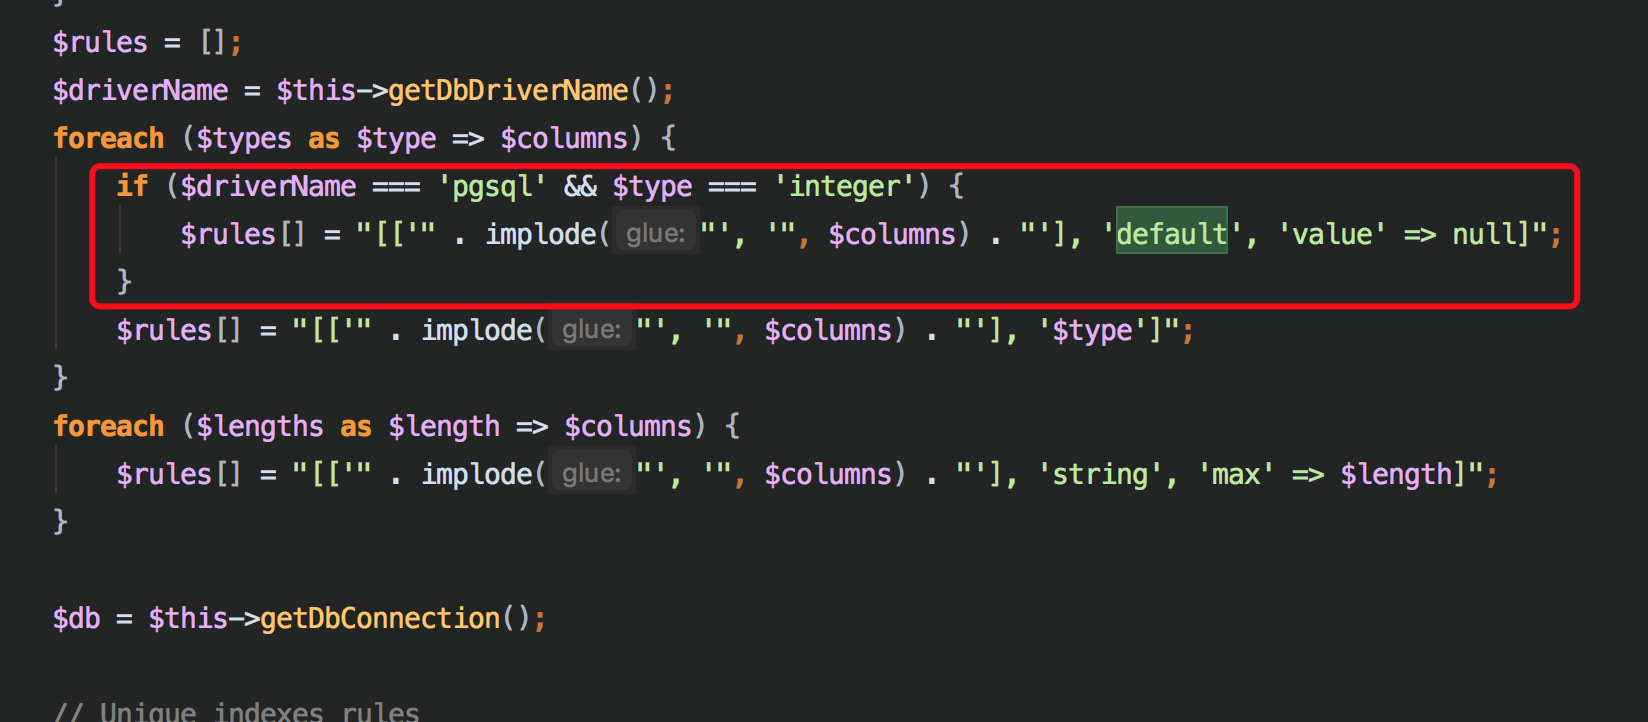Screen dimensions: 1648x722
Task: Click $this before getDbDriverName
Action: (316, 91)
